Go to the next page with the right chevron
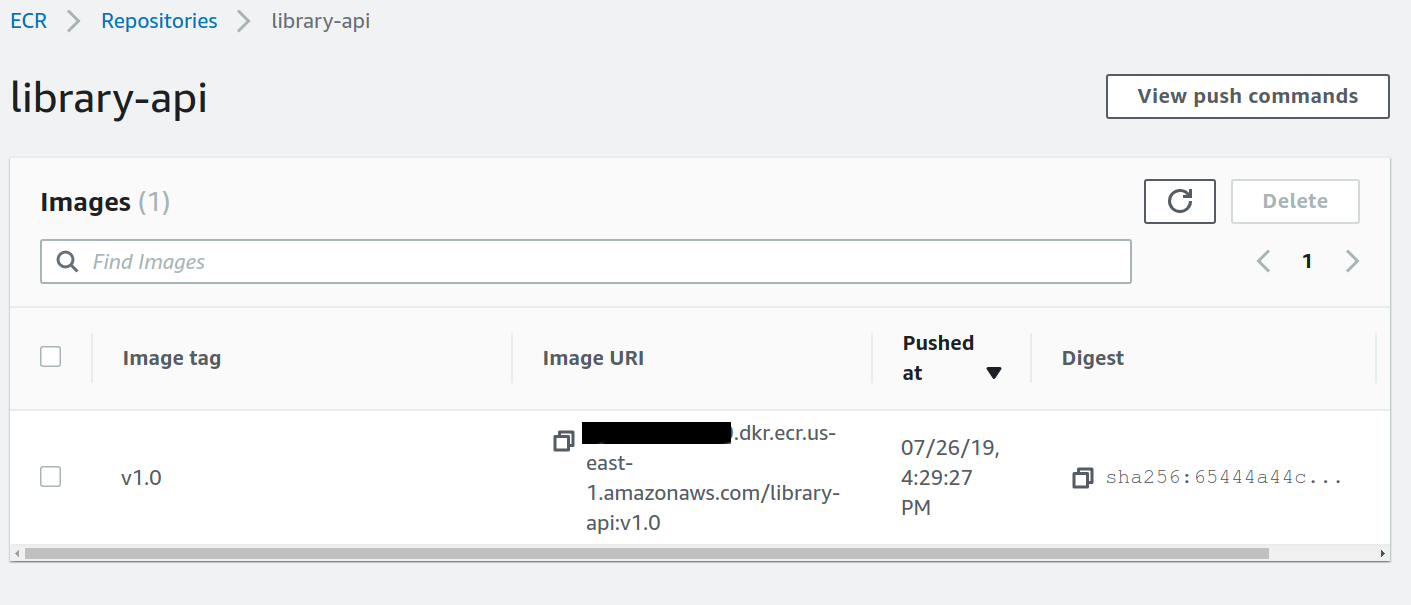This screenshot has height=605, width=1411. click(1352, 261)
